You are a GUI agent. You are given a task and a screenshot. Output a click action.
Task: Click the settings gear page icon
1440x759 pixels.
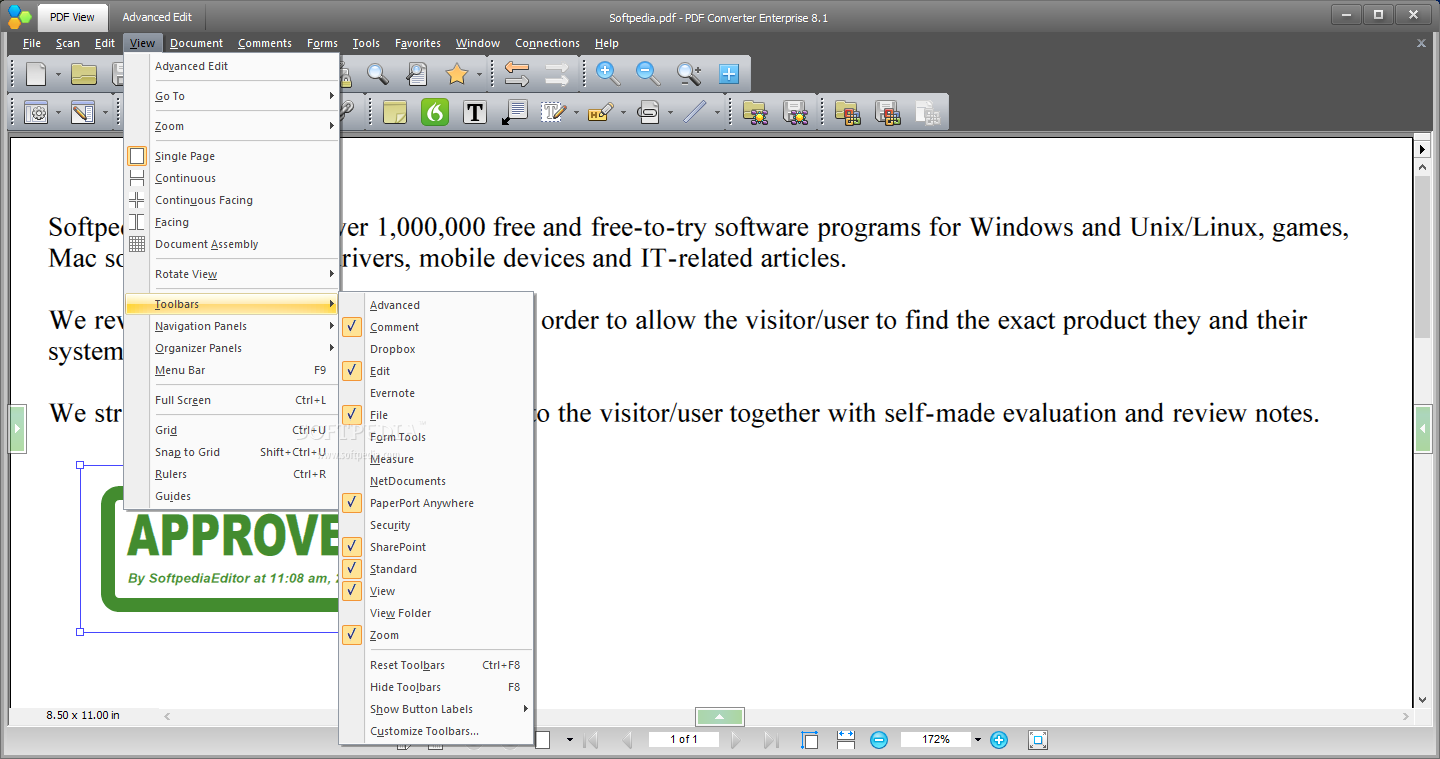click(x=37, y=112)
